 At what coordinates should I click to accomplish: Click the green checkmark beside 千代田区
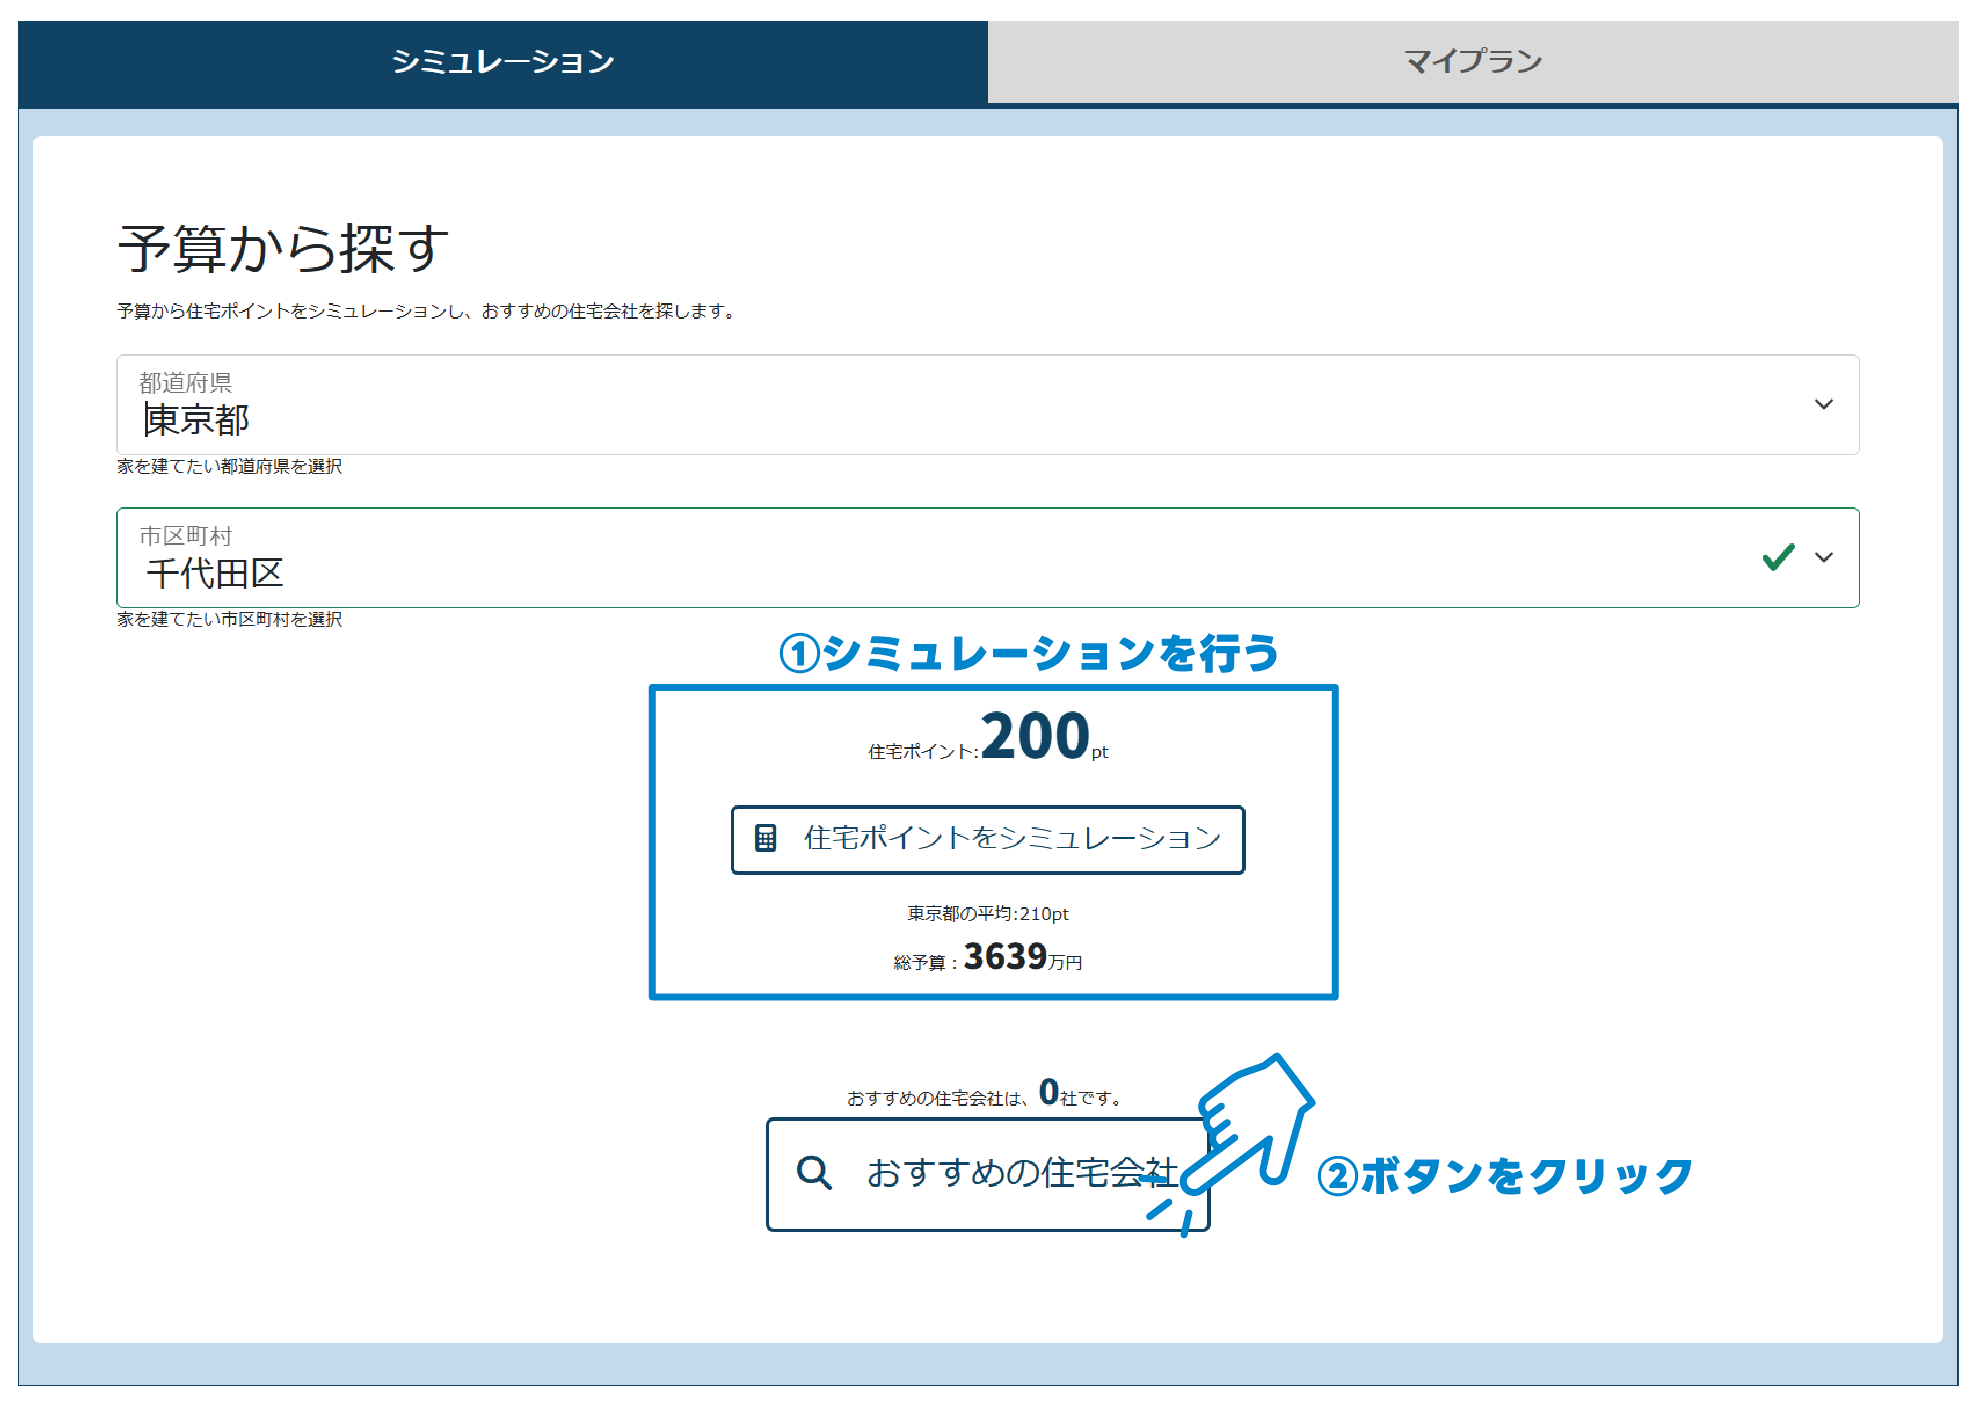pyautogui.click(x=1779, y=558)
